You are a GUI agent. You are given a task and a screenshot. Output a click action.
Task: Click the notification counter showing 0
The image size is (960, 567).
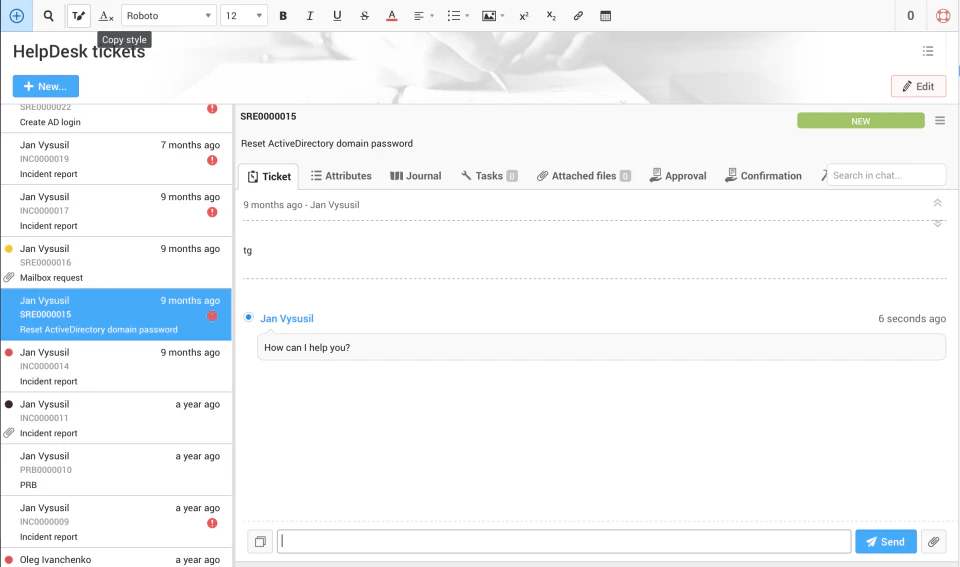tap(910, 16)
